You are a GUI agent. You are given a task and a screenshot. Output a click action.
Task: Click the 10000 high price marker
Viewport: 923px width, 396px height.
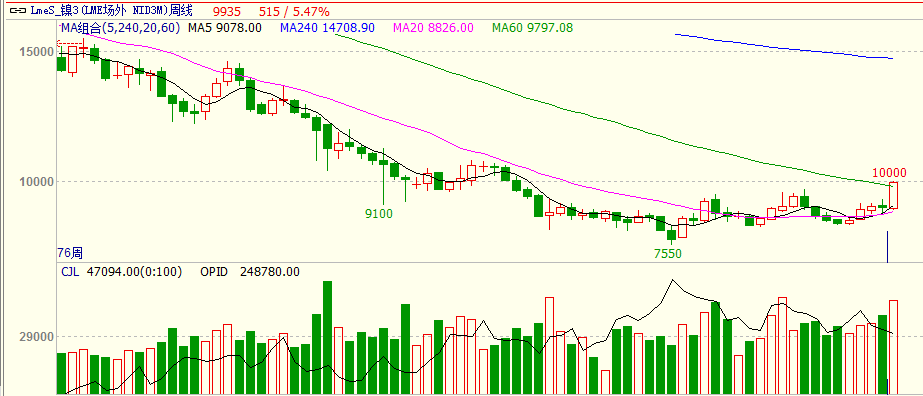click(889, 172)
